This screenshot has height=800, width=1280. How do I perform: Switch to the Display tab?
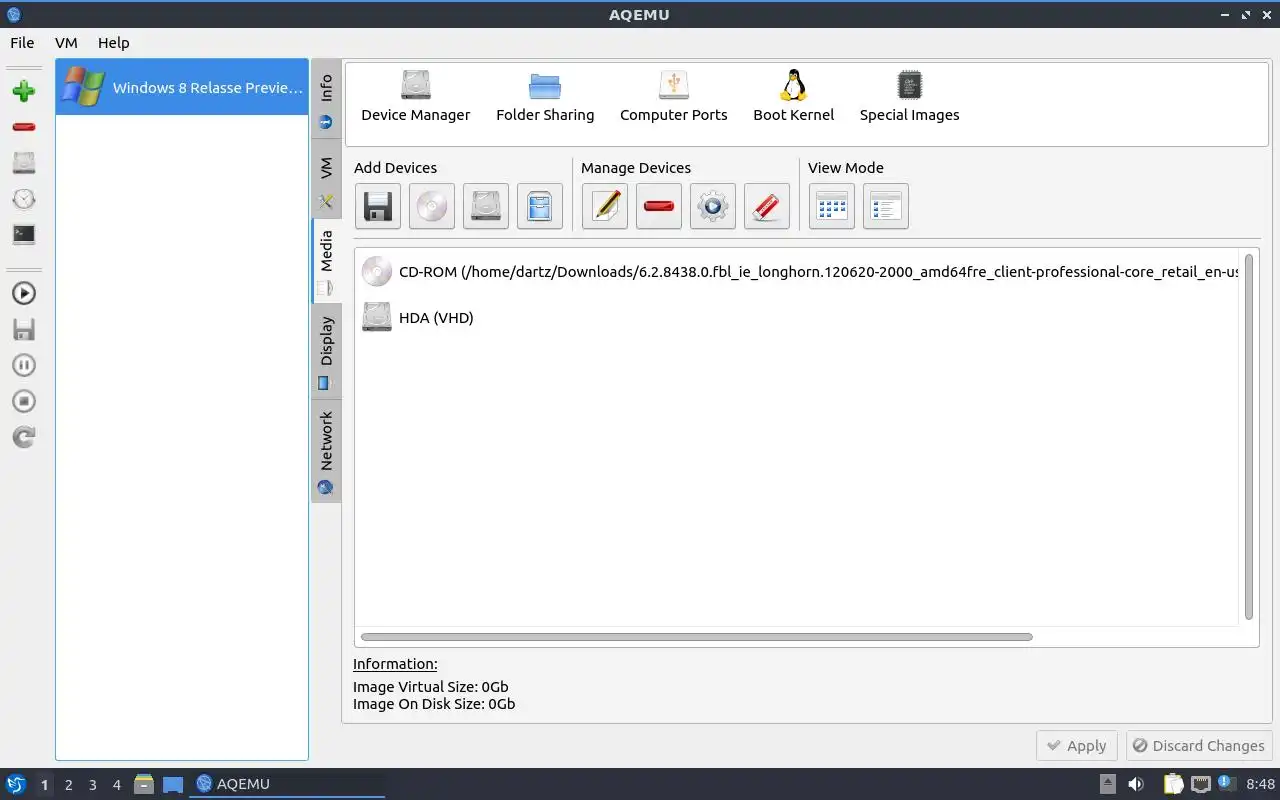[x=326, y=351]
